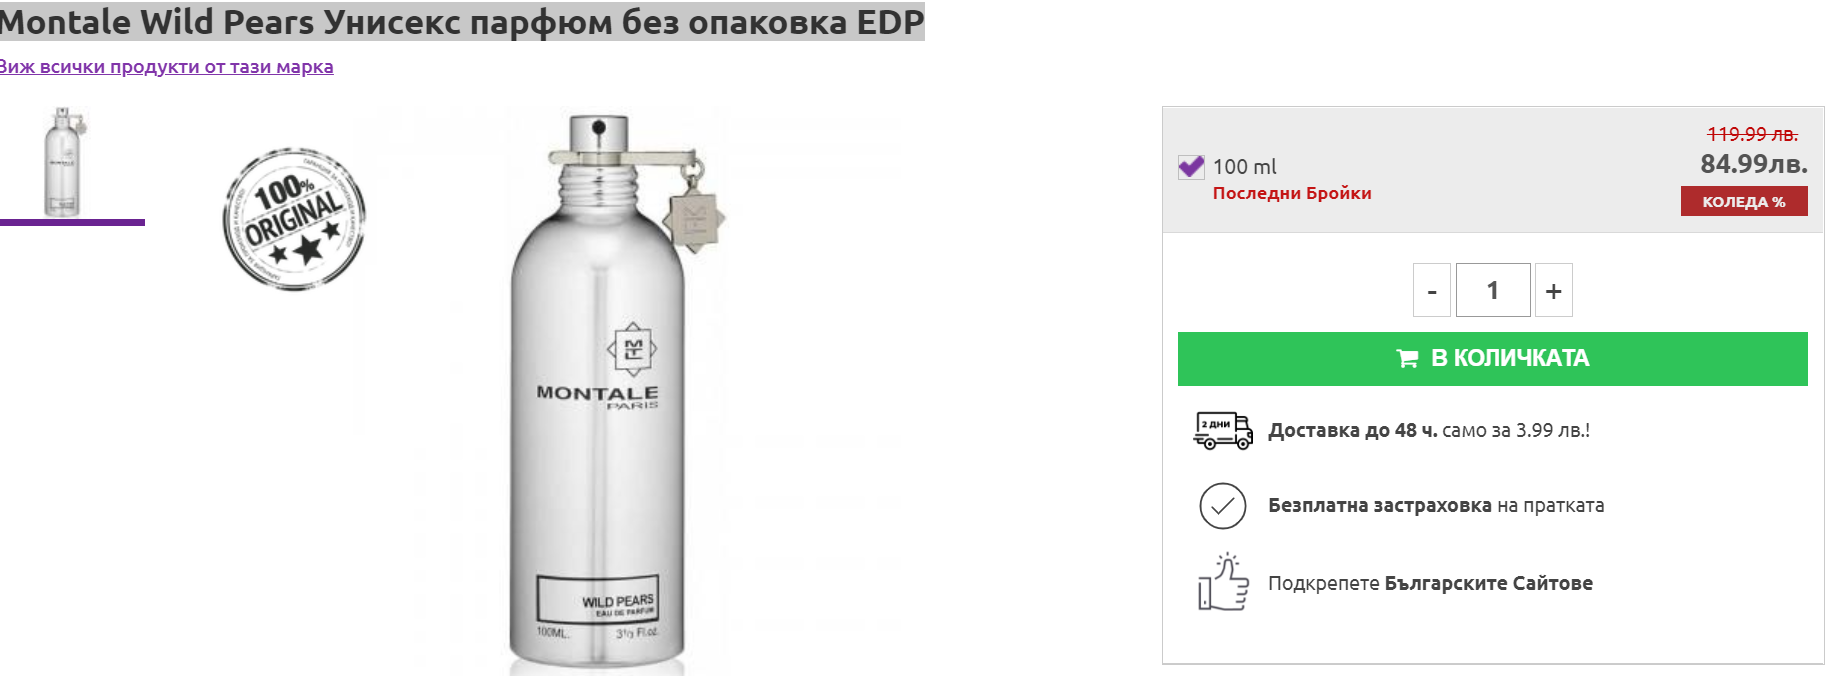This screenshot has width=1834, height=676.
Task: Click the product title heading
Action: [x=461, y=22]
